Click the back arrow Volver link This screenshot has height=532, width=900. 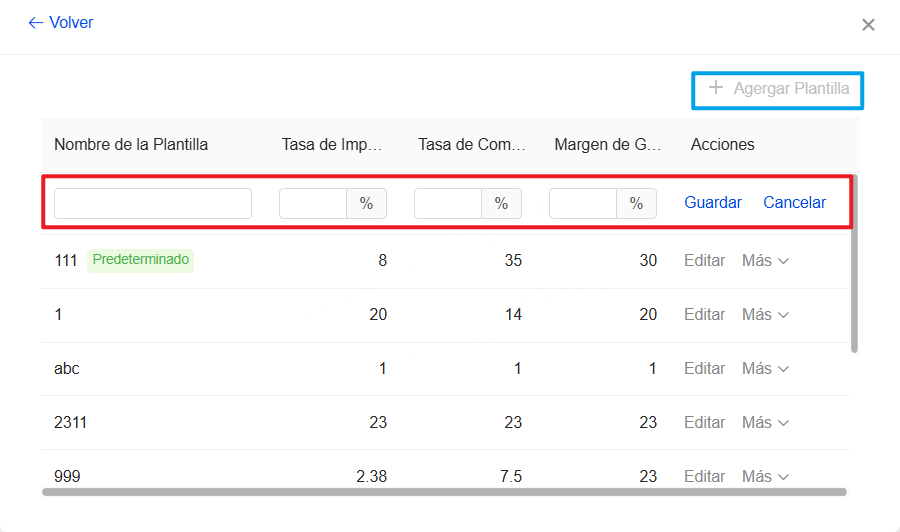pyautogui.click(x=61, y=23)
